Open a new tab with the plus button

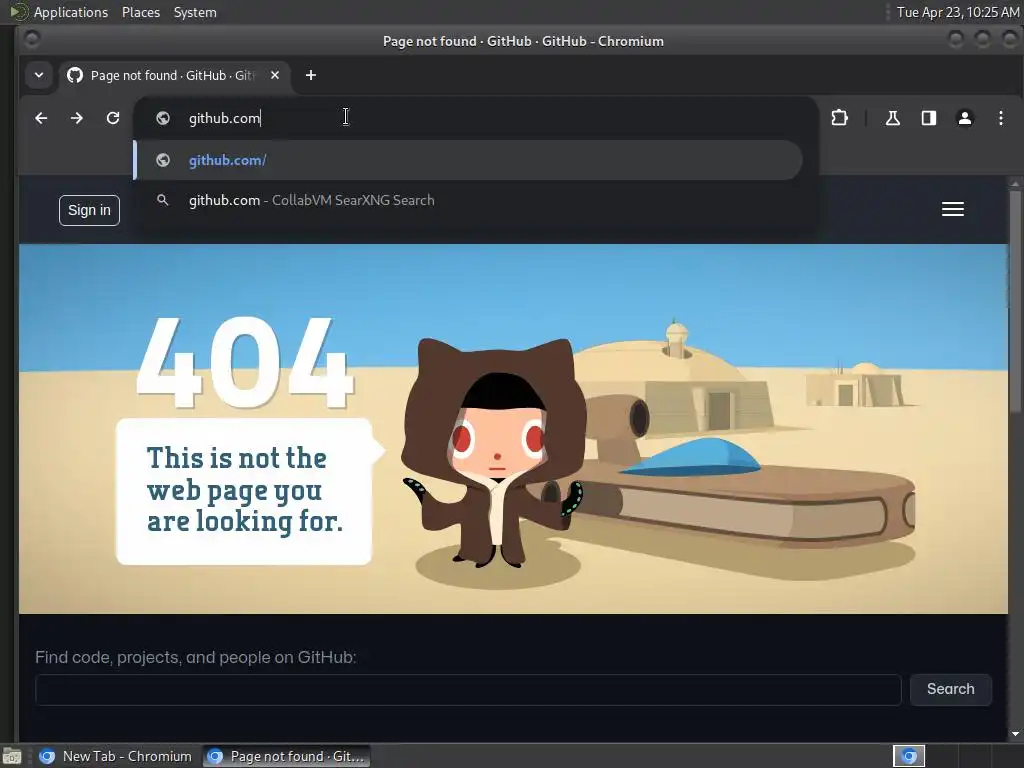(311, 75)
